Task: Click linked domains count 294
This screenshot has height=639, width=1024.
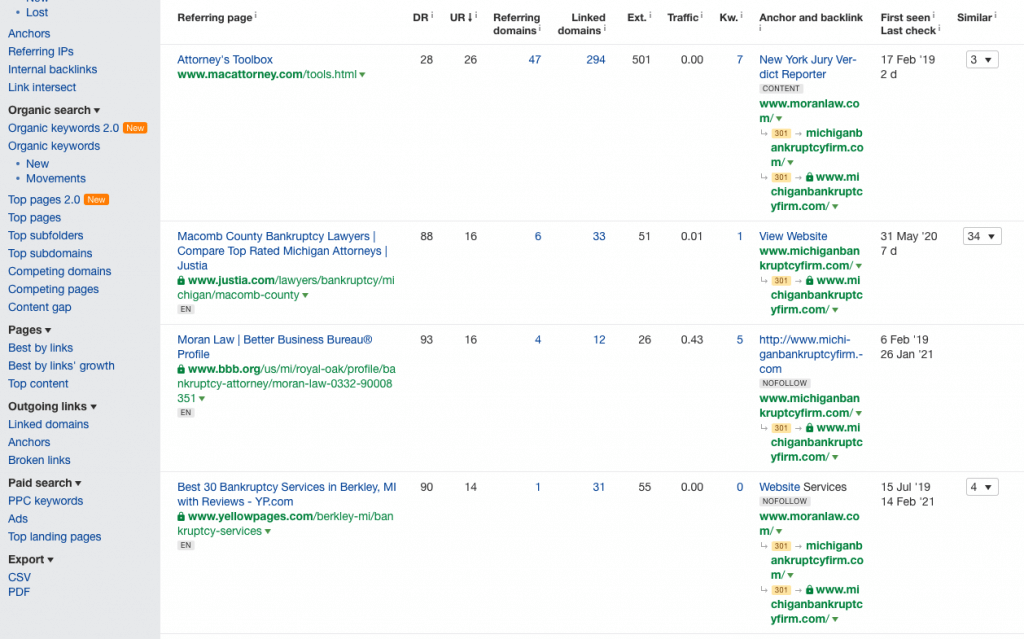Action: pyautogui.click(x=596, y=59)
